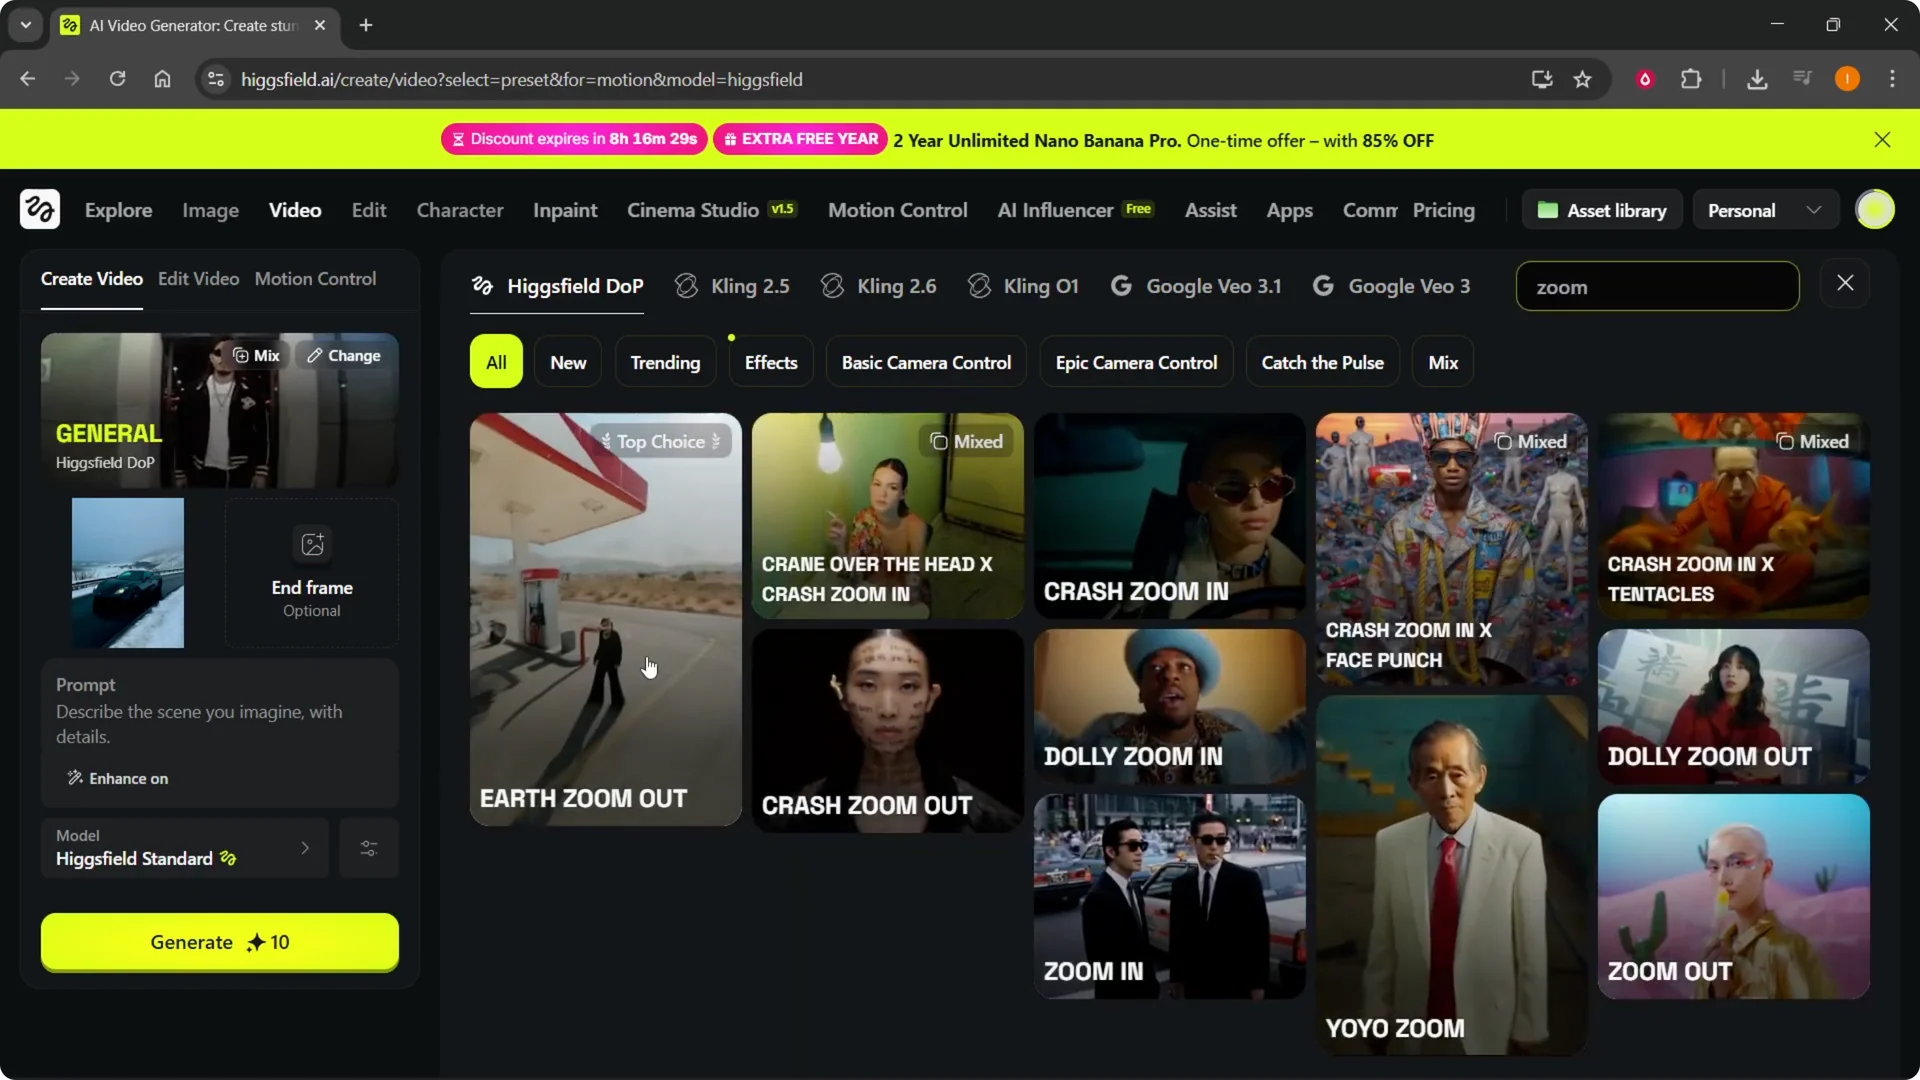Open the browser extensions puzzle icon
Image resolution: width=1920 pixels, height=1080 pixels.
point(1691,80)
